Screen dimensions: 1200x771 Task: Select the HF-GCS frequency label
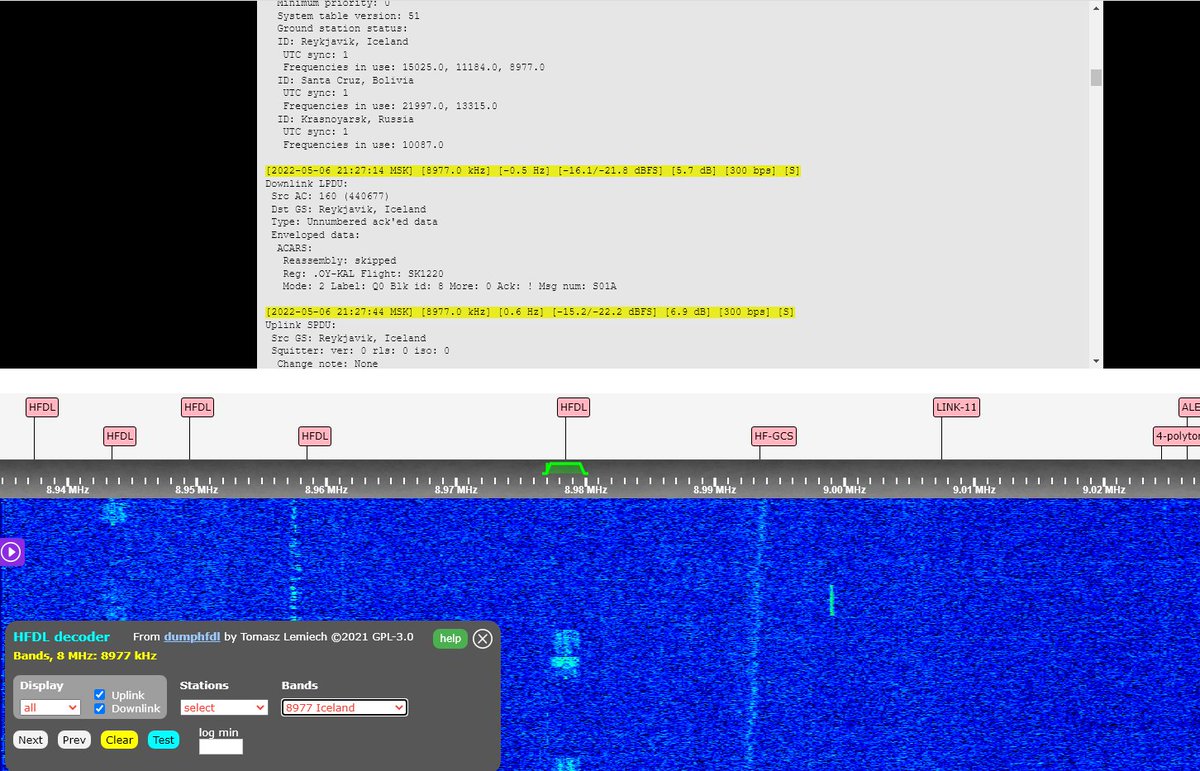point(774,436)
